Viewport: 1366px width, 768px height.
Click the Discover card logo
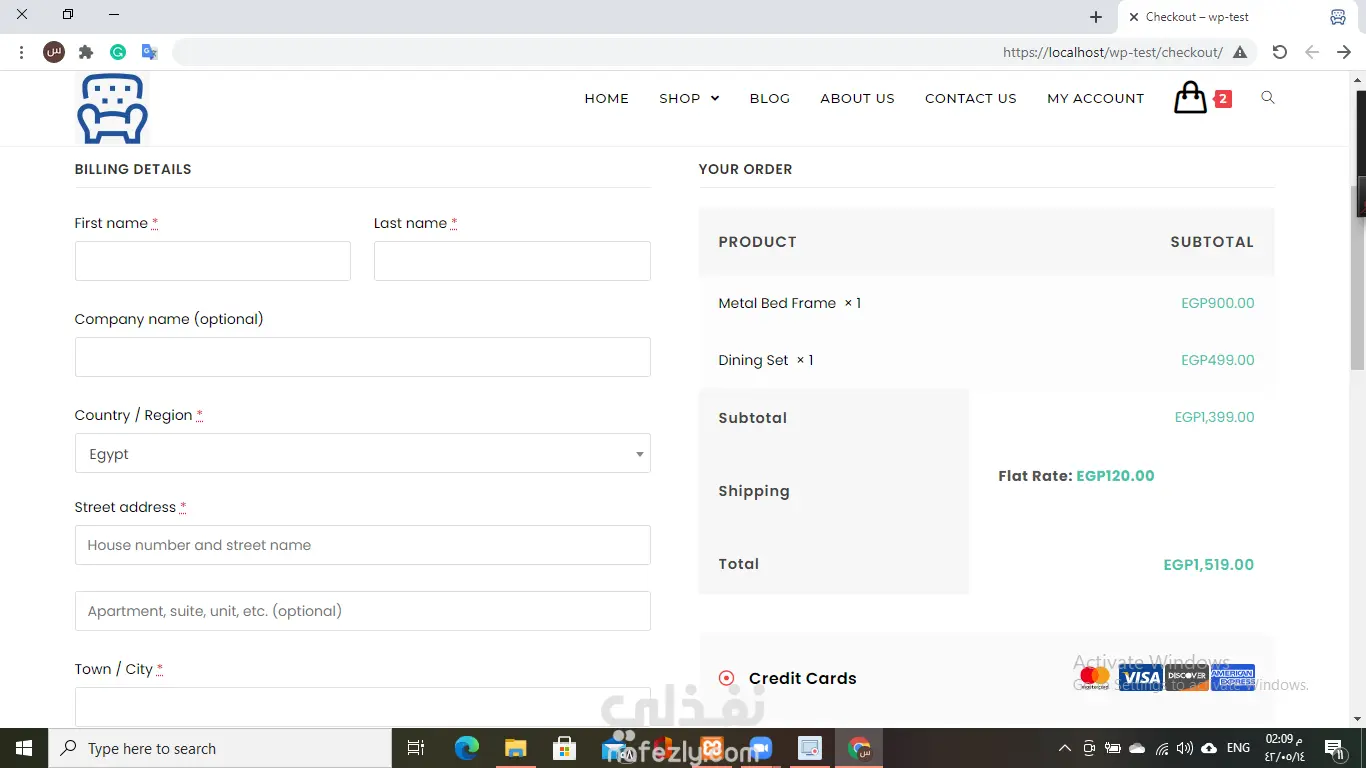(1187, 677)
